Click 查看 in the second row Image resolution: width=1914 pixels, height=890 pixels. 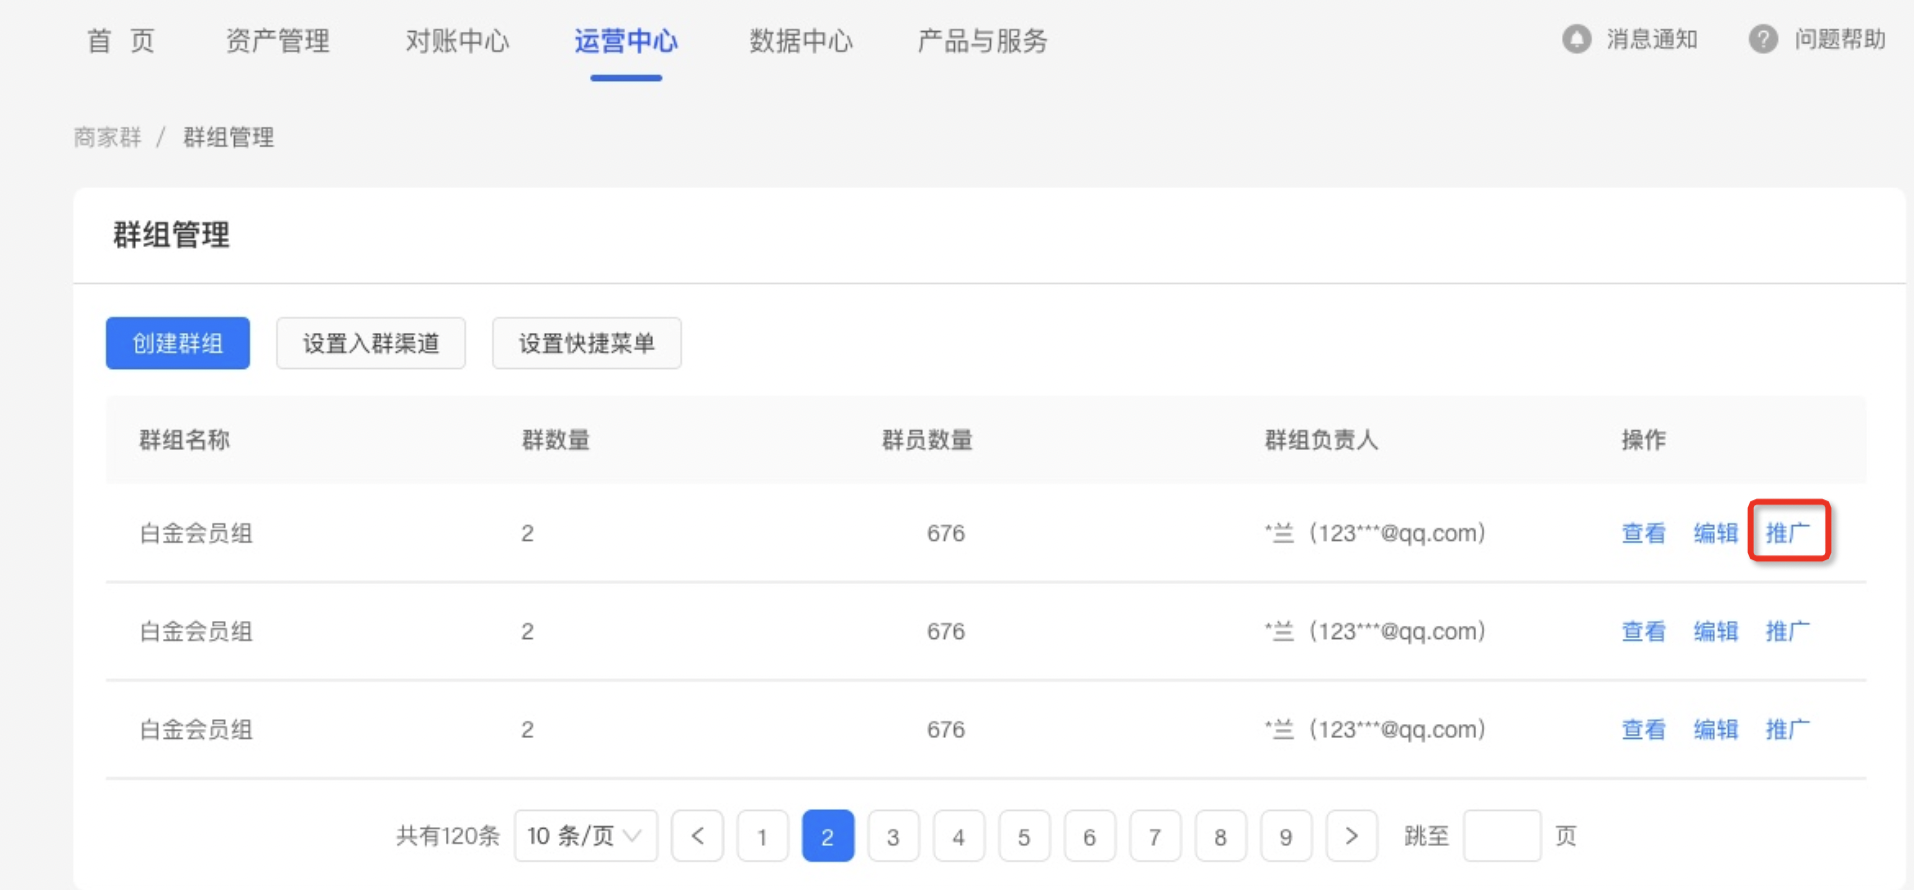click(1643, 631)
